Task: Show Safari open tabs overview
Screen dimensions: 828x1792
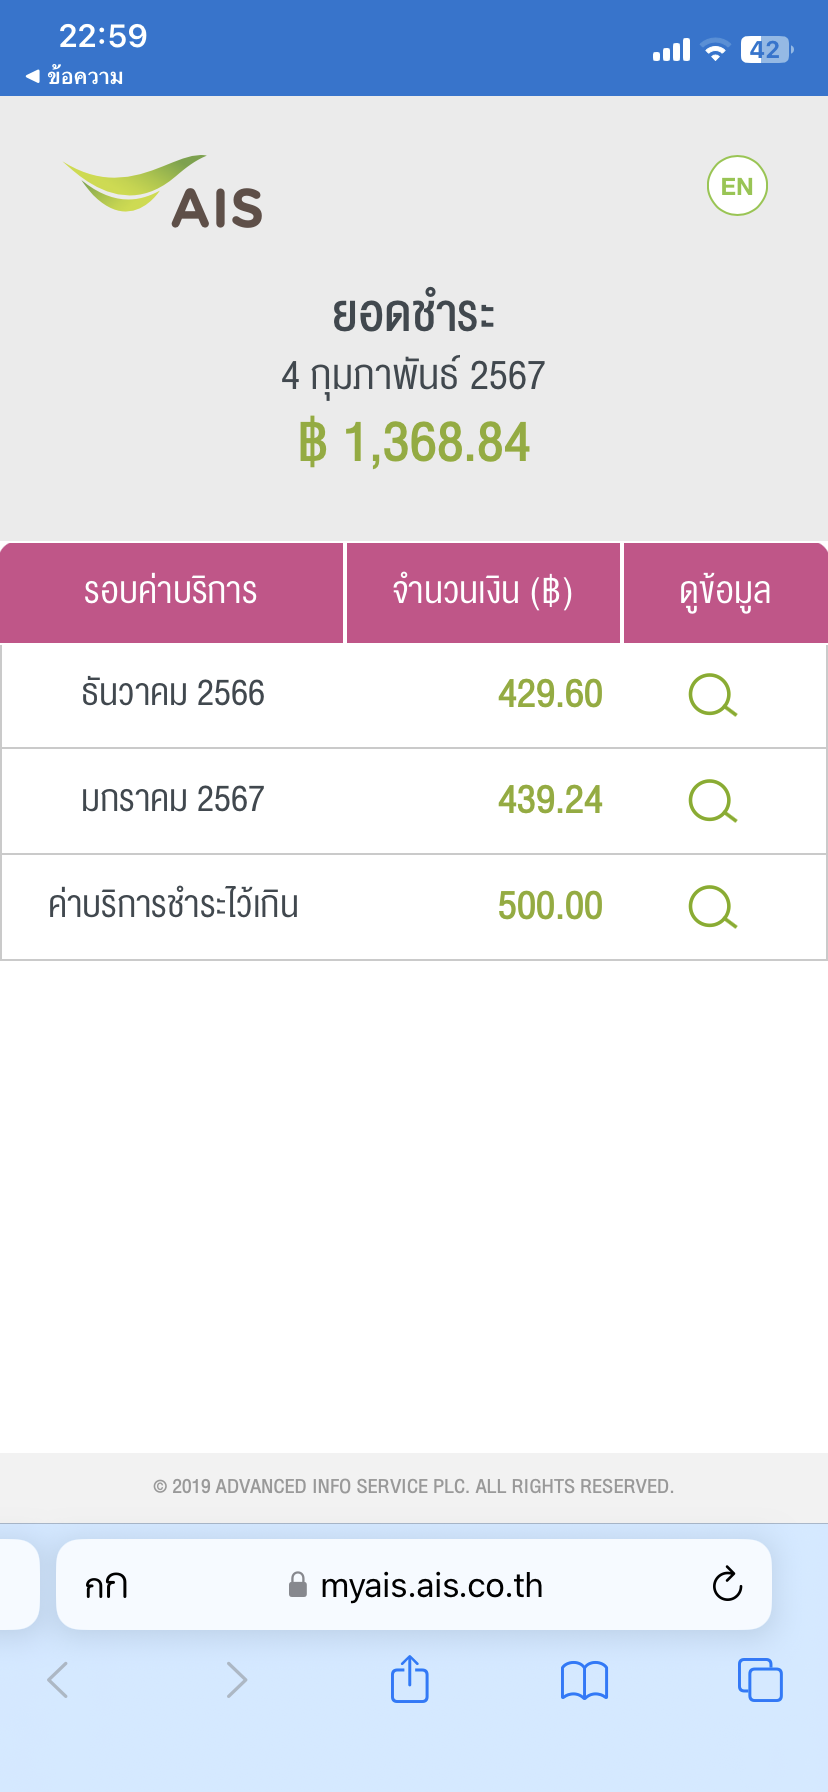Action: [760, 1680]
